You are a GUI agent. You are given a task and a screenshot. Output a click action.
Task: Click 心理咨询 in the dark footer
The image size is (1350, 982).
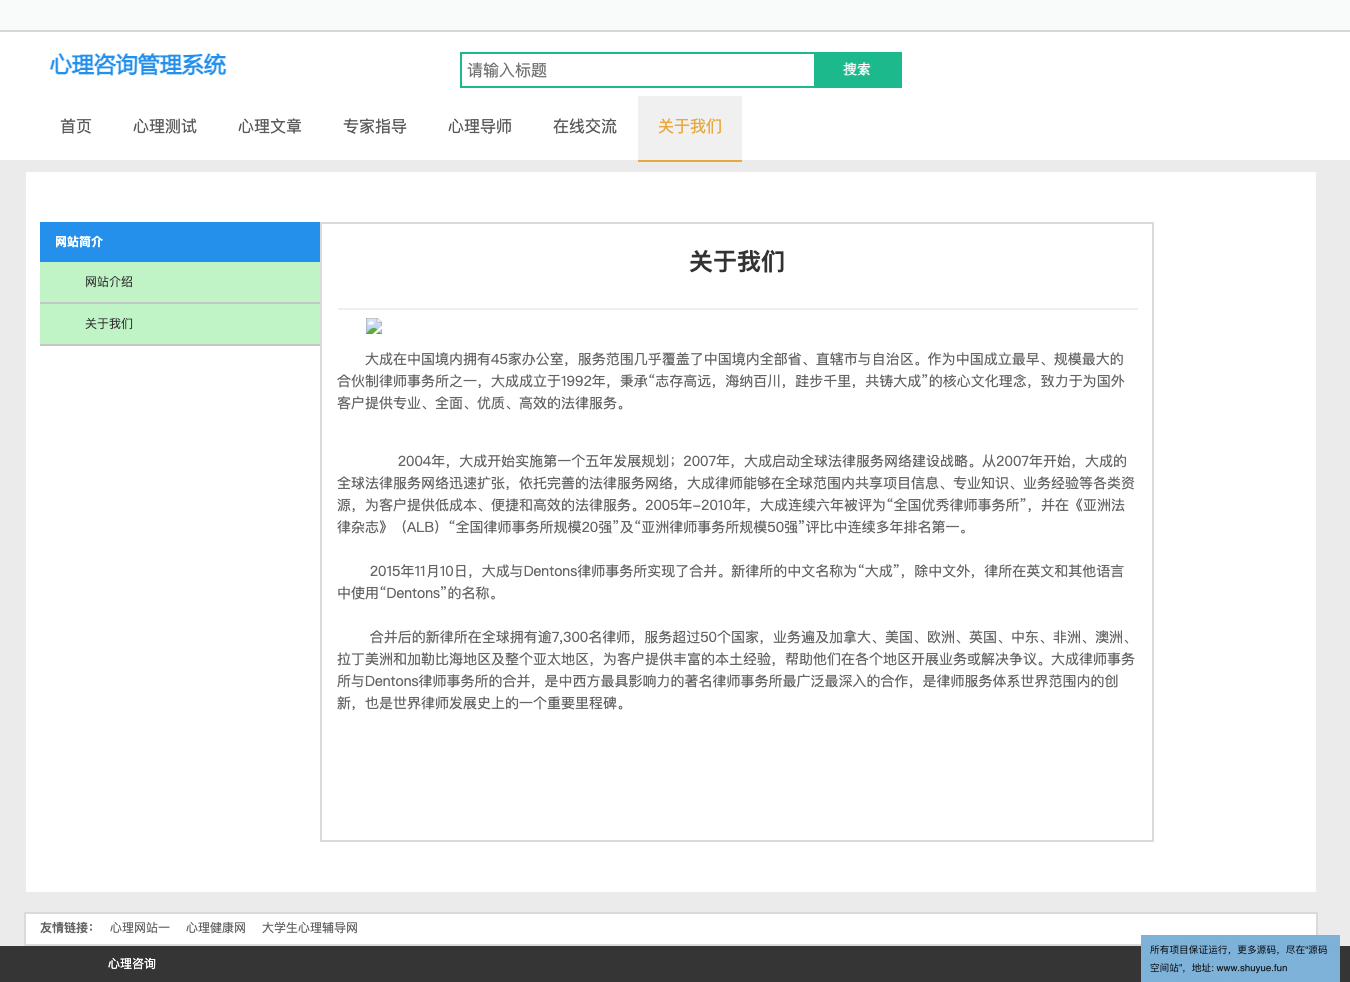132,964
